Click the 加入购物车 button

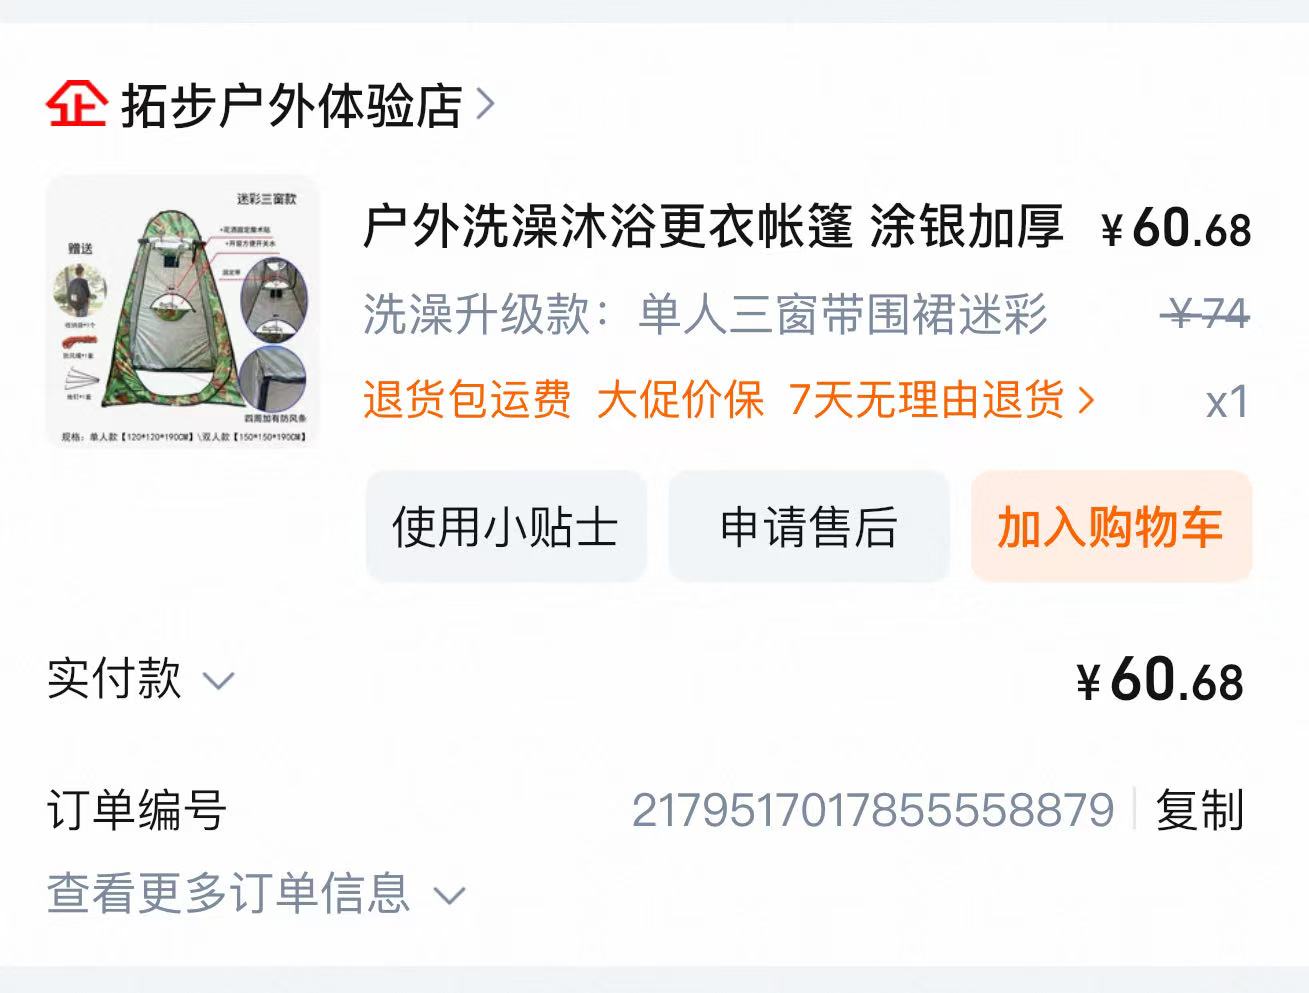(1111, 526)
